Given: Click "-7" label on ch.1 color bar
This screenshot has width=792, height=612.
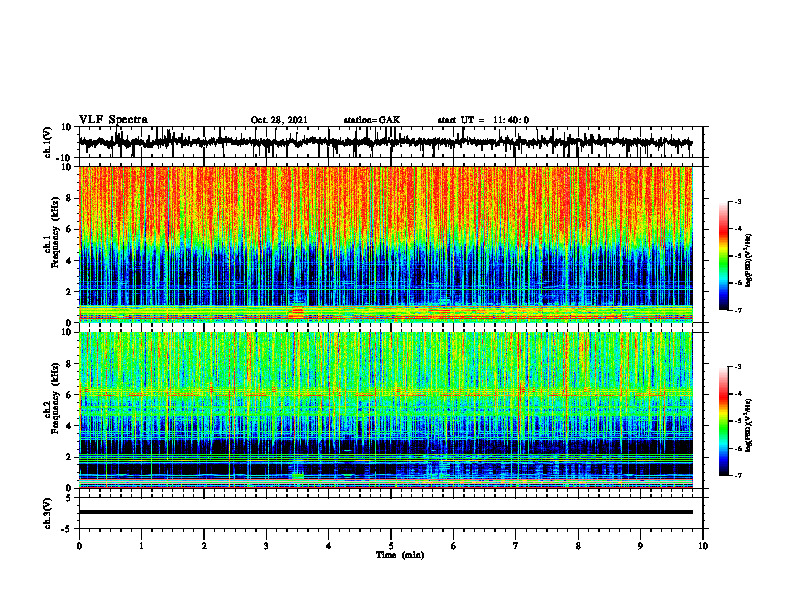Looking at the screenshot, I should tap(738, 310).
